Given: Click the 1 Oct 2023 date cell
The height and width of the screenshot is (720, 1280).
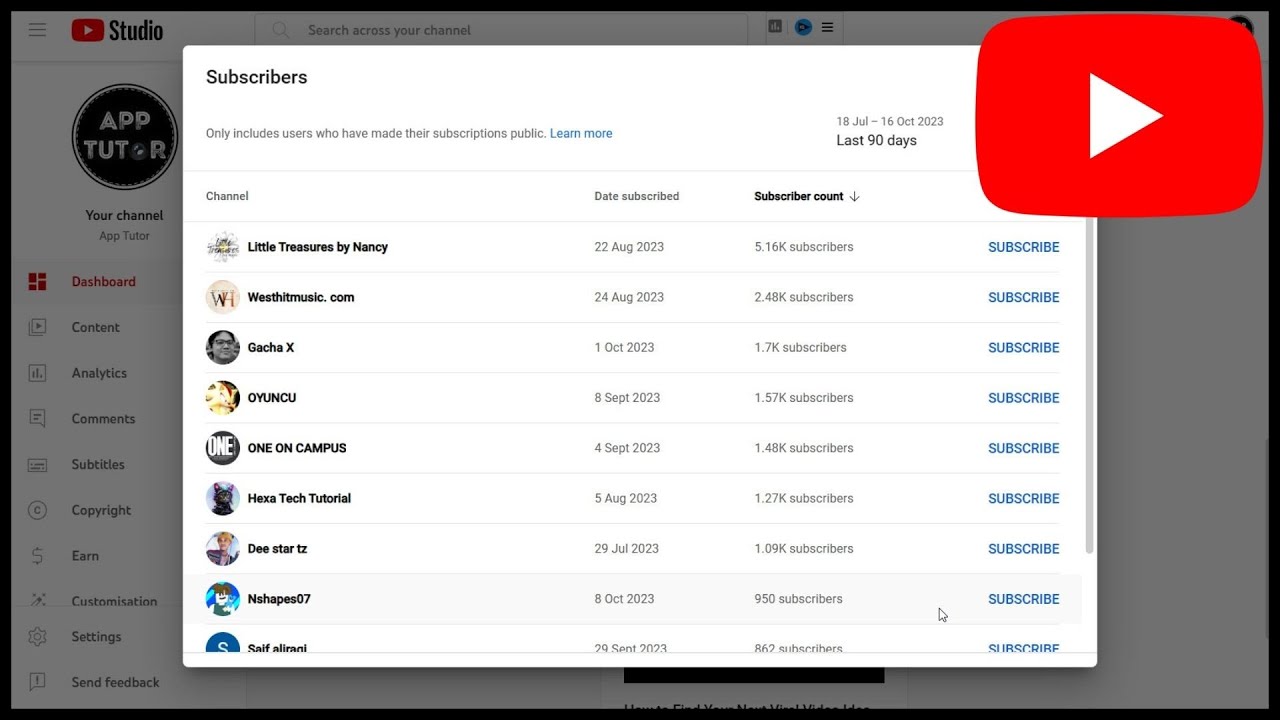Looking at the screenshot, I should [624, 347].
